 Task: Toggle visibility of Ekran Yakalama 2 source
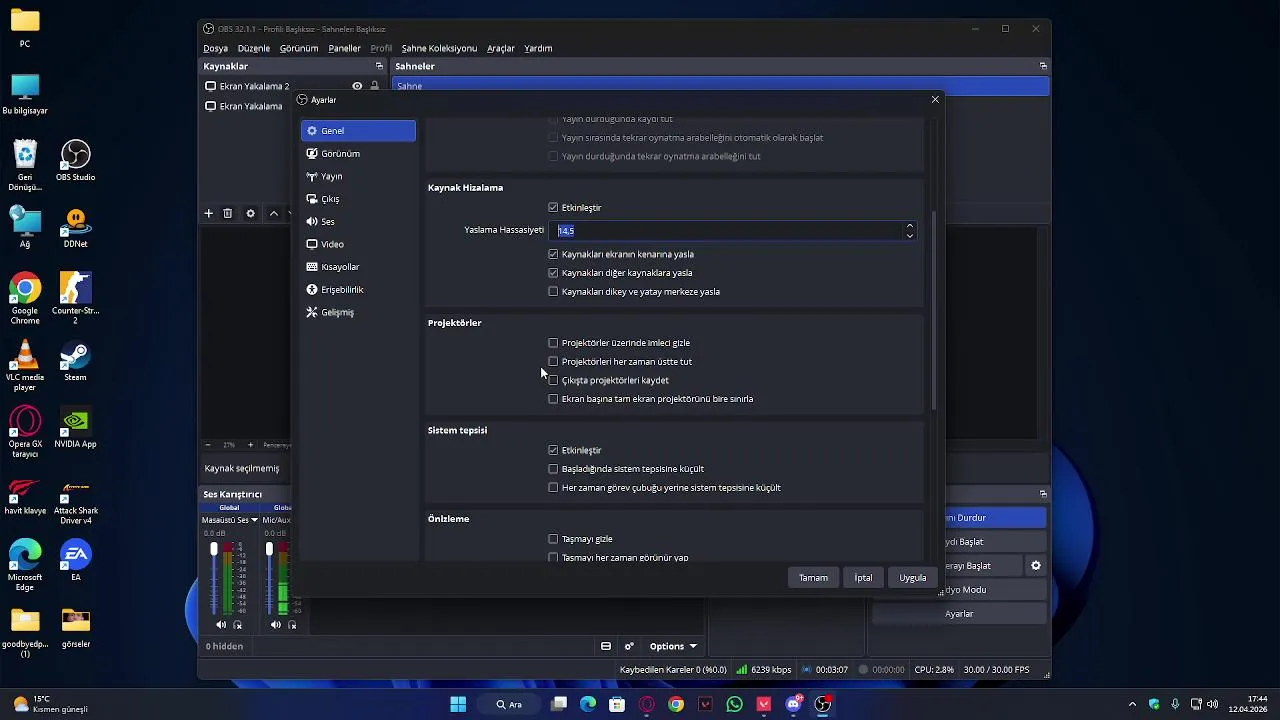click(357, 86)
